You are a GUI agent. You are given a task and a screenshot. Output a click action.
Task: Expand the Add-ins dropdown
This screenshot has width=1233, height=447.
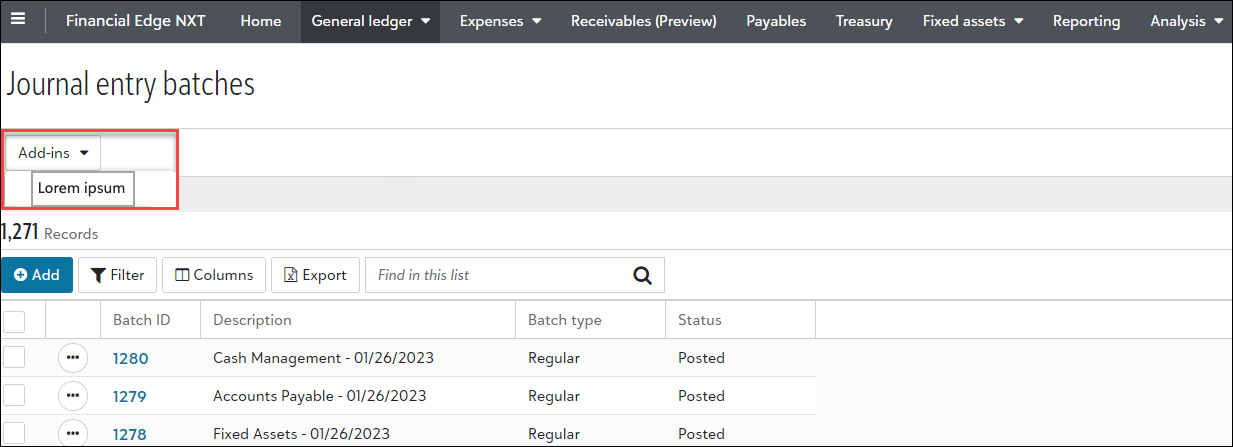point(53,153)
